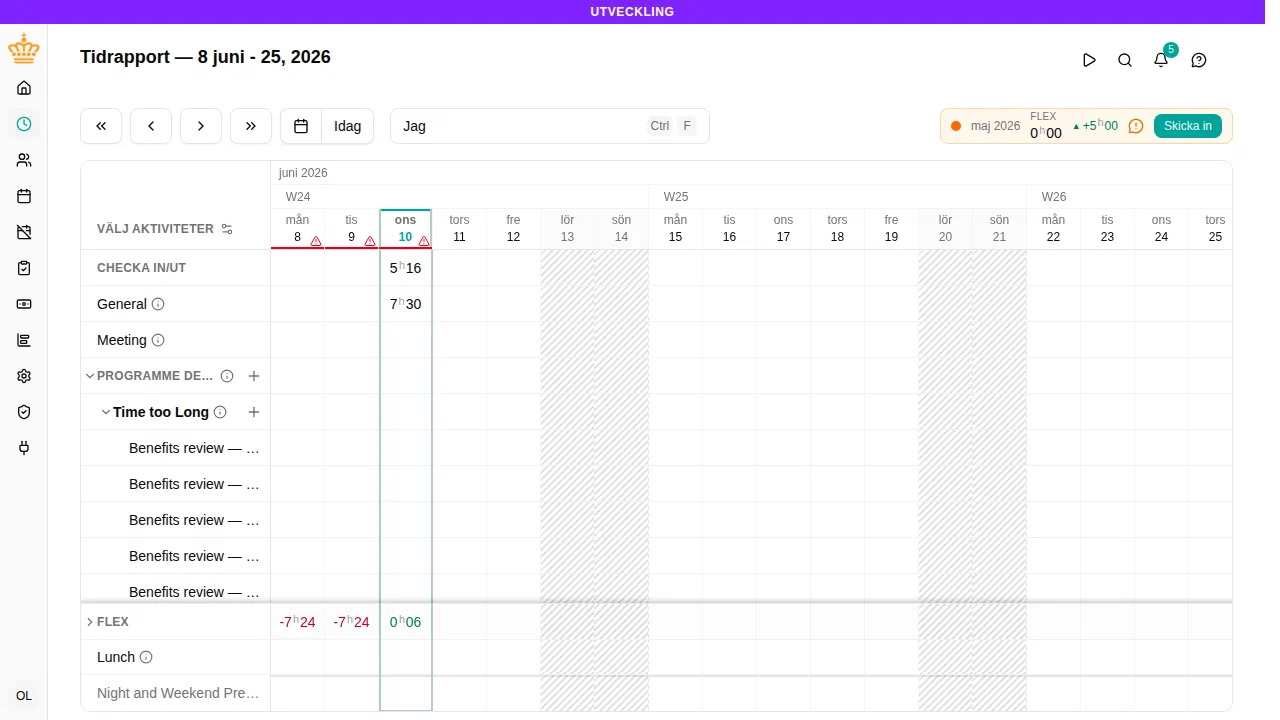Select the clock time report sidebar icon
This screenshot has width=1280, height=720.
(x=24, y=124)
